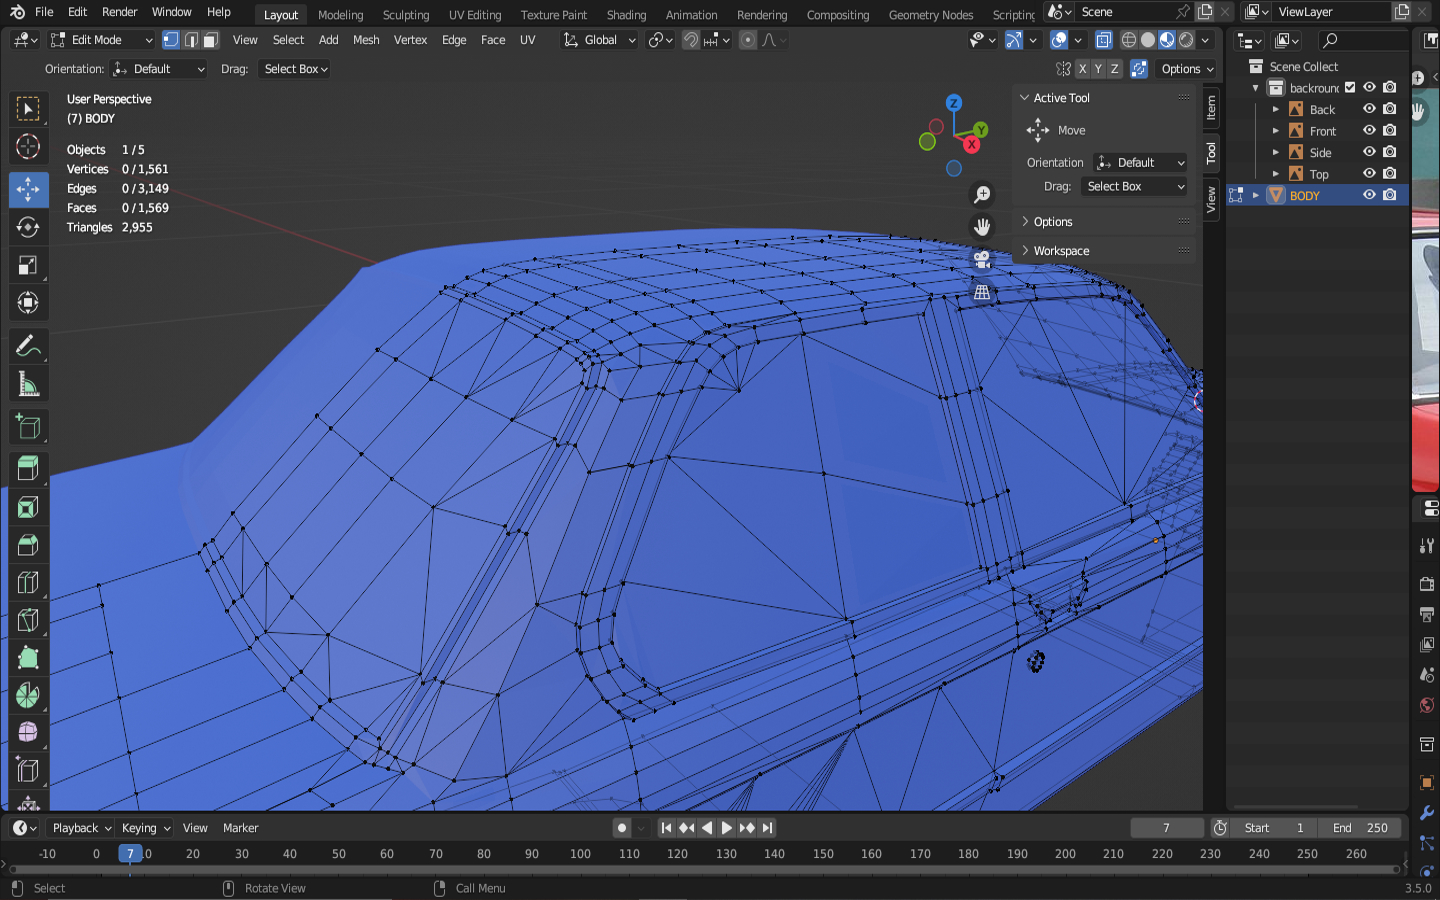The height and width of the screenshot is (900, 1440).
Task: Click the red X axis gizmo ball
Action: coord(971,145)
